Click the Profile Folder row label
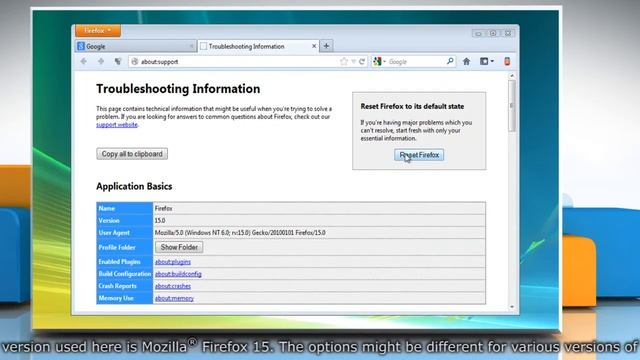 click(117, 247)
